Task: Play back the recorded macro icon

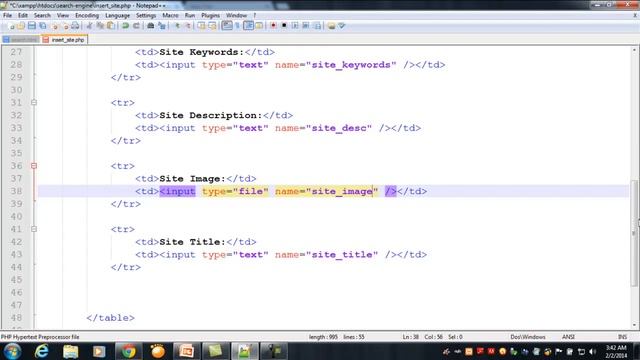Action: pyautogui.click(x=295, y=26)
